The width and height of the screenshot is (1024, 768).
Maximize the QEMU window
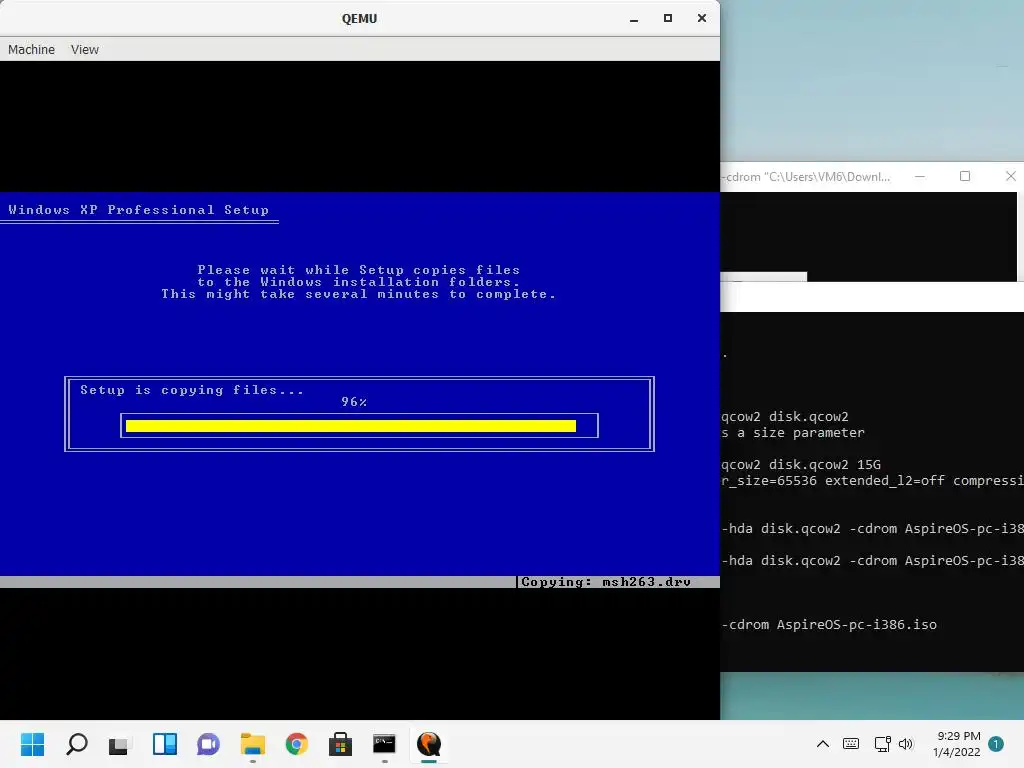[x=667, y=18]
